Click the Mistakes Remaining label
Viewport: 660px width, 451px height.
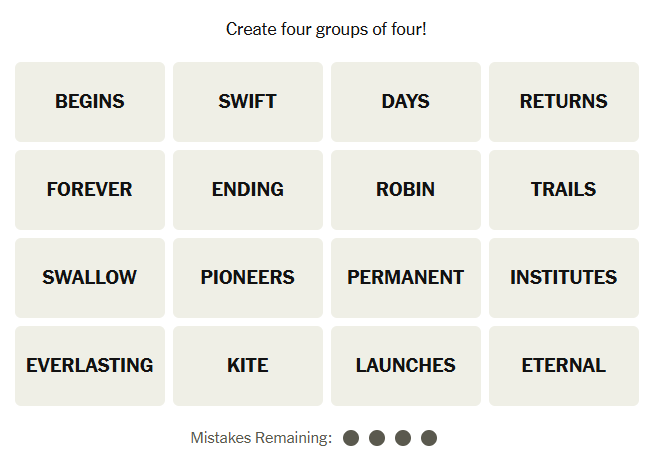tap(261, 438)
